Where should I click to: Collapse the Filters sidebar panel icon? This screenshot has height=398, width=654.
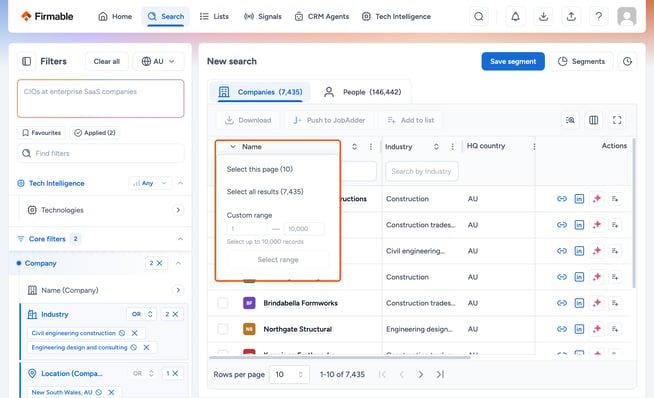(26, 61)
